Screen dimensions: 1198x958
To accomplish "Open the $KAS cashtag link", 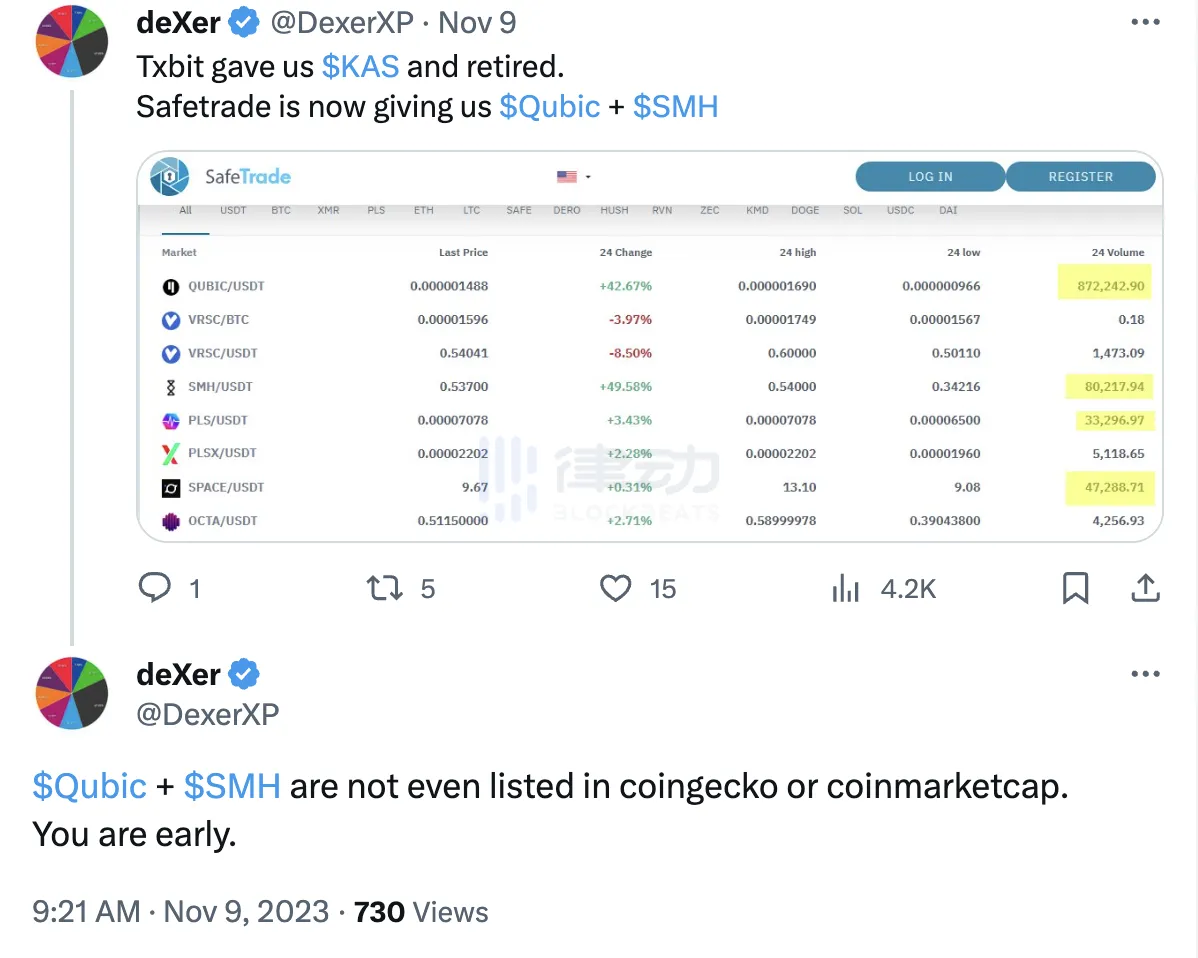I will tap(360, 66).
